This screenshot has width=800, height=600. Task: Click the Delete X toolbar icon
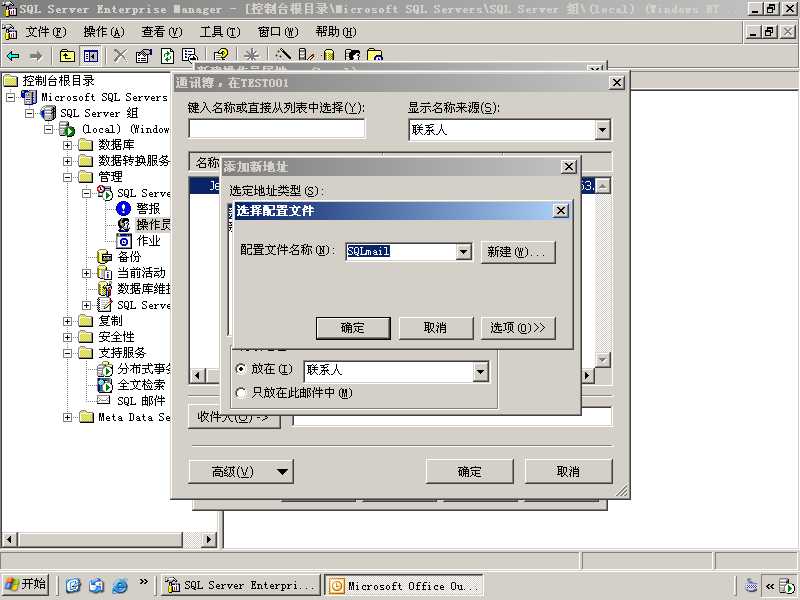click(120, 56)
